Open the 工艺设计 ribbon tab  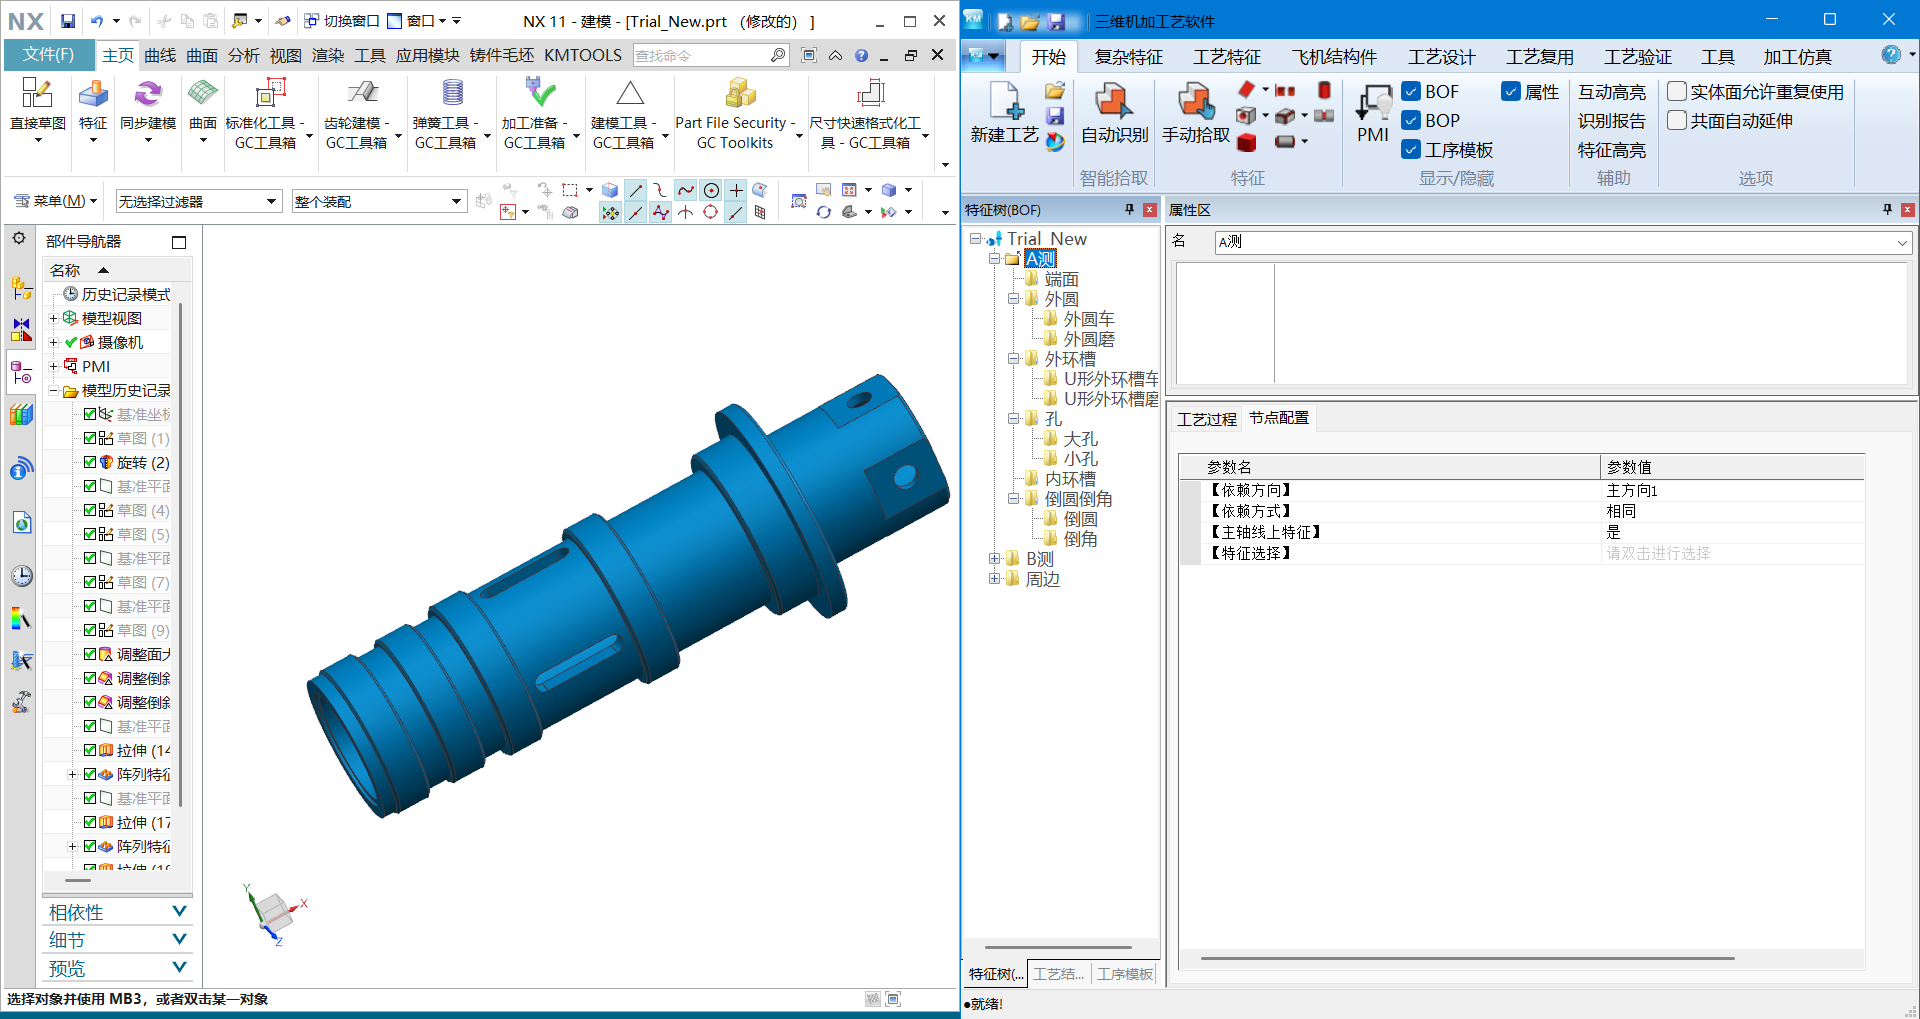(x=1441, y=57)
